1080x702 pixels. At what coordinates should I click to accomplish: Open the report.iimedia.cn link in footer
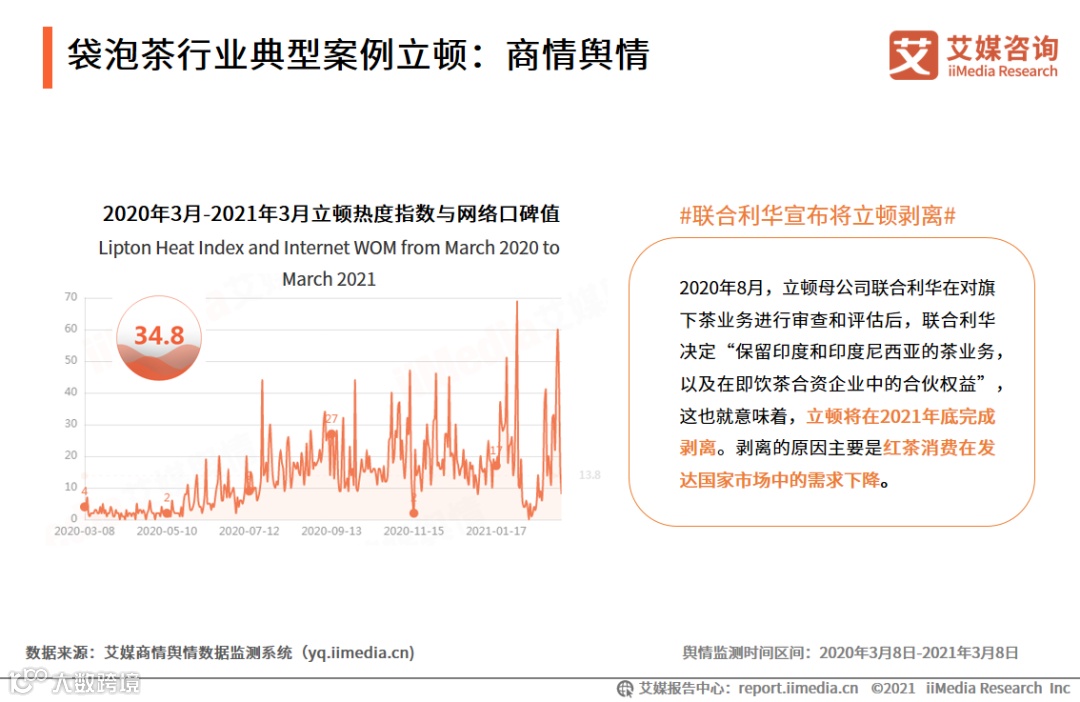(798, 688)
